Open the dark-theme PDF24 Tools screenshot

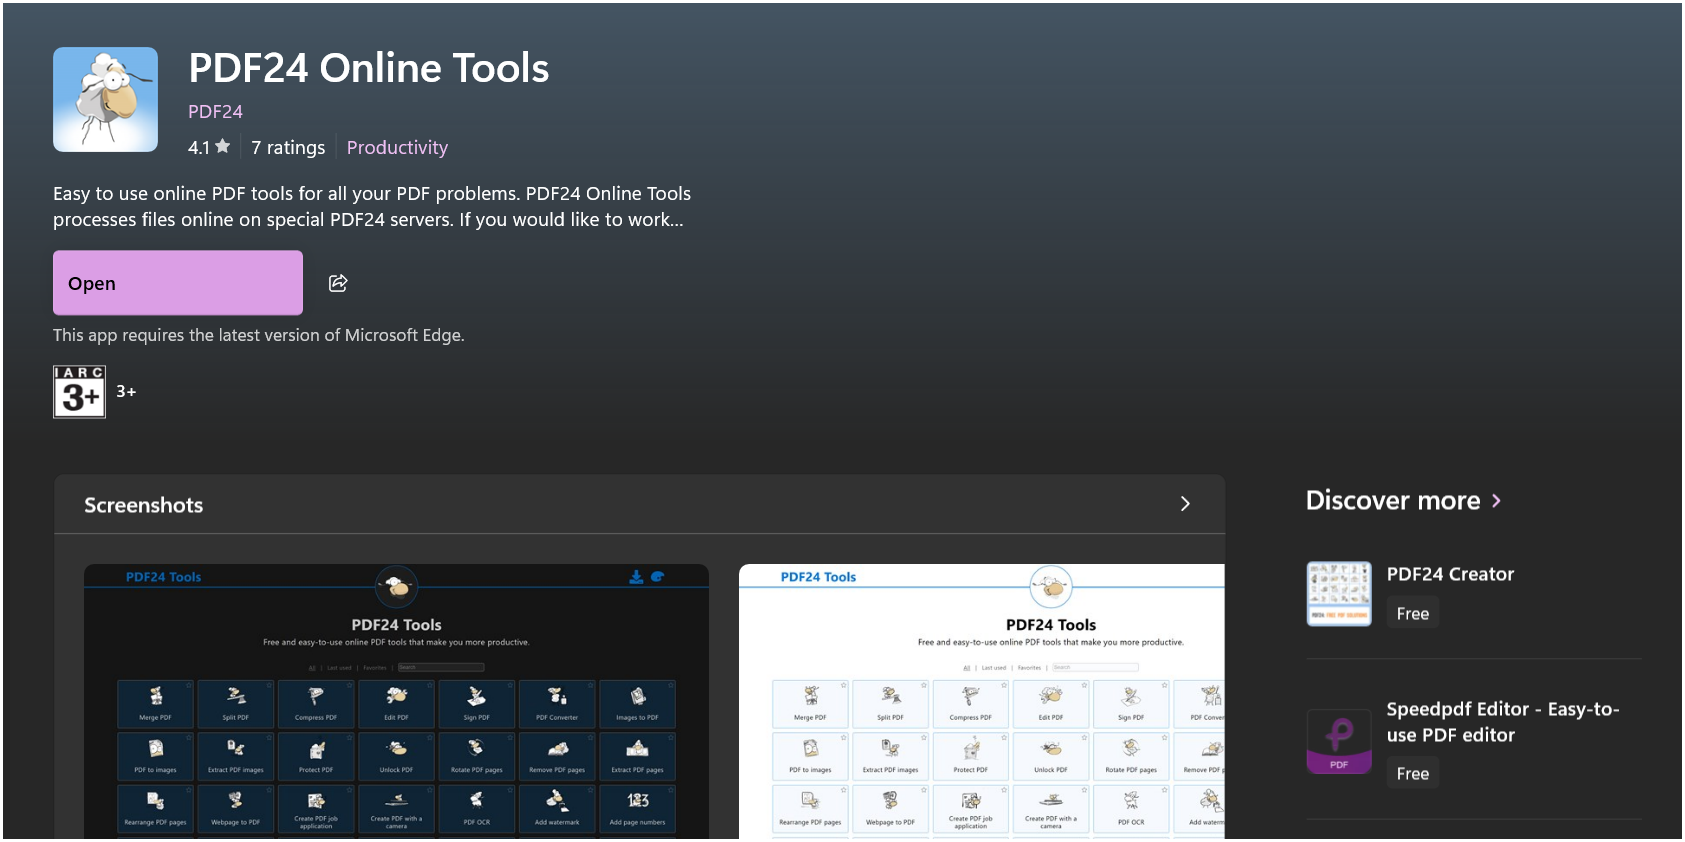coord(396,701)
